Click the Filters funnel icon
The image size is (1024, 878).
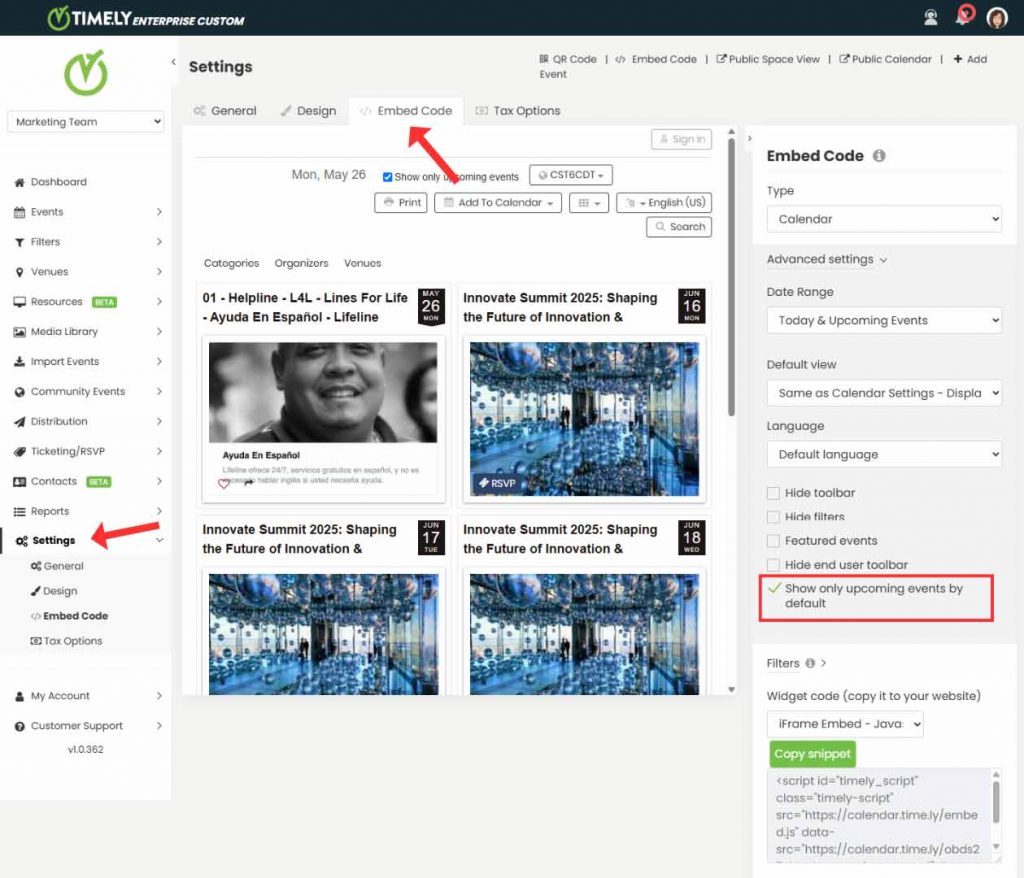point(20,242)
